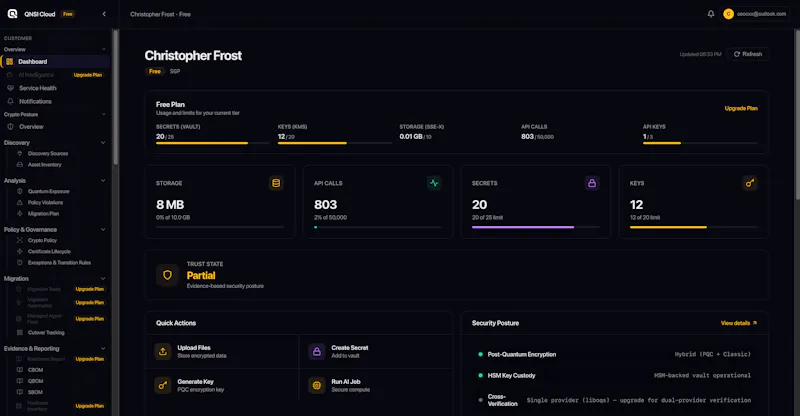Click the QBOM book icon
Image resolution: width=800 pixels, height=416 pixels.
point(20,381)
